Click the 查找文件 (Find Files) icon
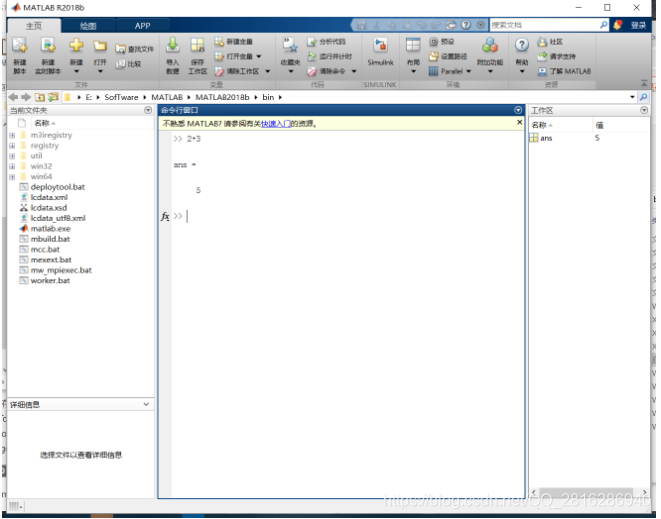 coord(122,48)
